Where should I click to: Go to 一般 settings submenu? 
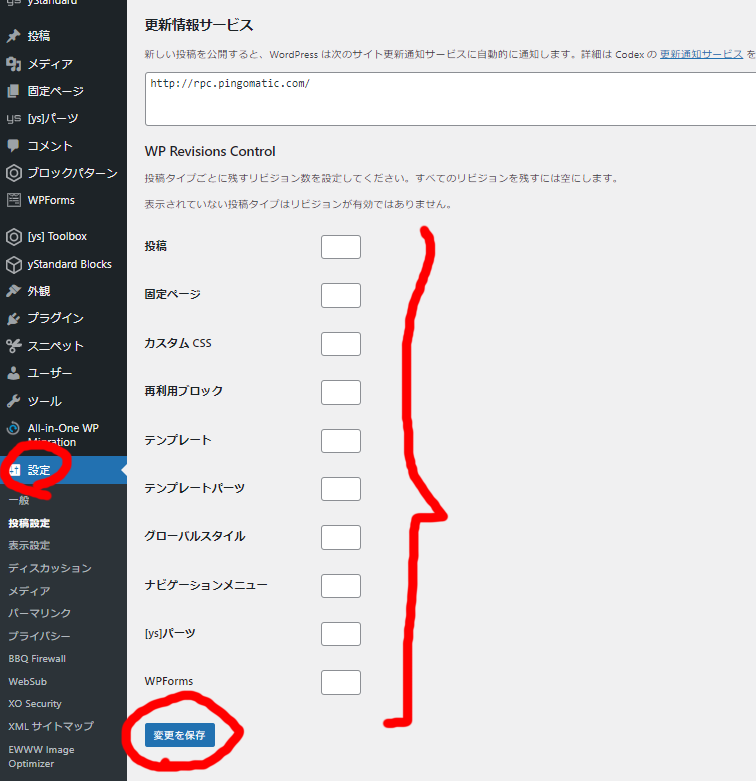[19, 500]
